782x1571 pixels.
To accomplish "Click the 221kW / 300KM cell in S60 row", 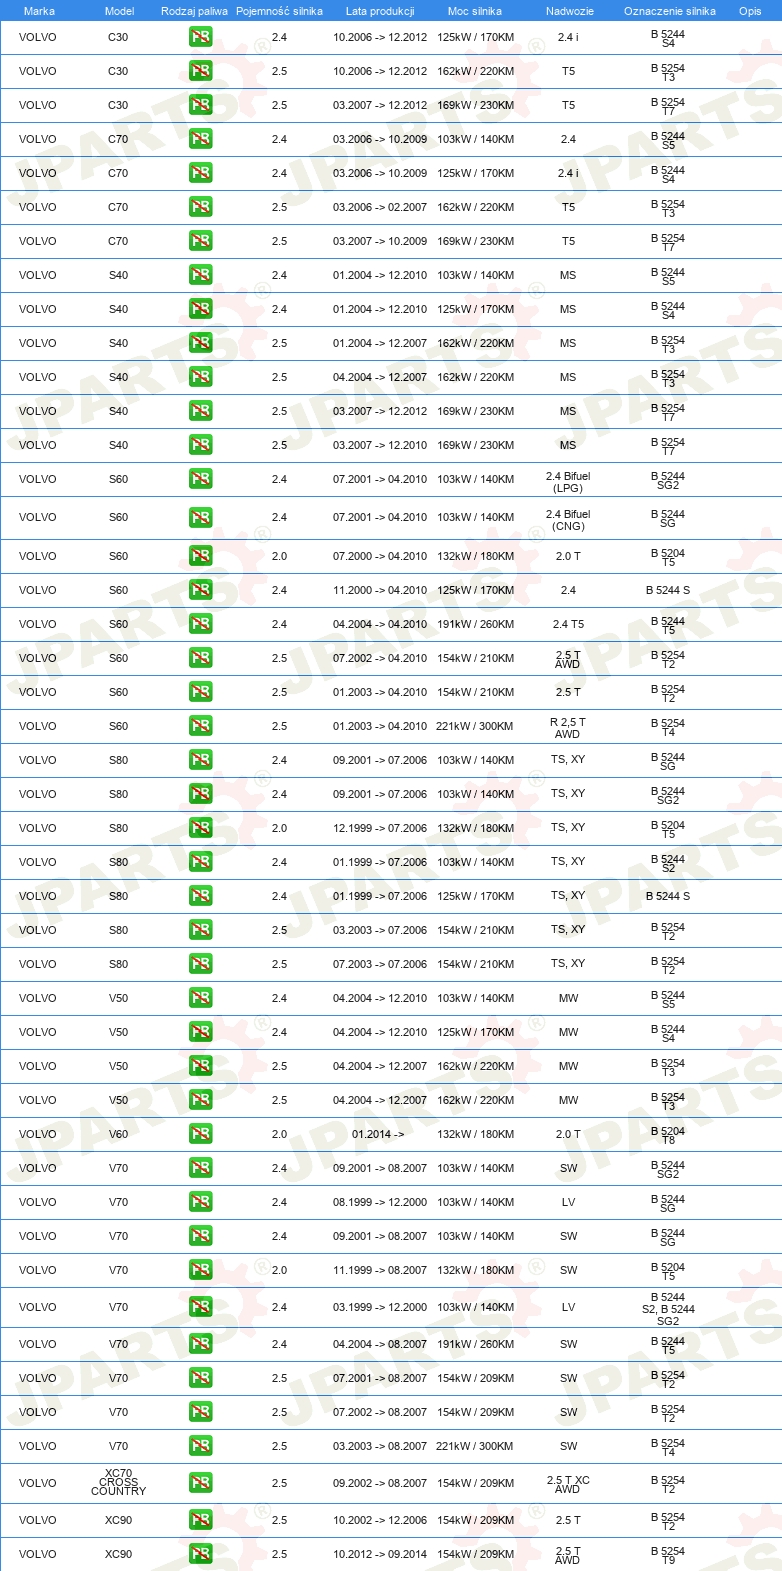I will pyautogui.click(x=475, y=726).
